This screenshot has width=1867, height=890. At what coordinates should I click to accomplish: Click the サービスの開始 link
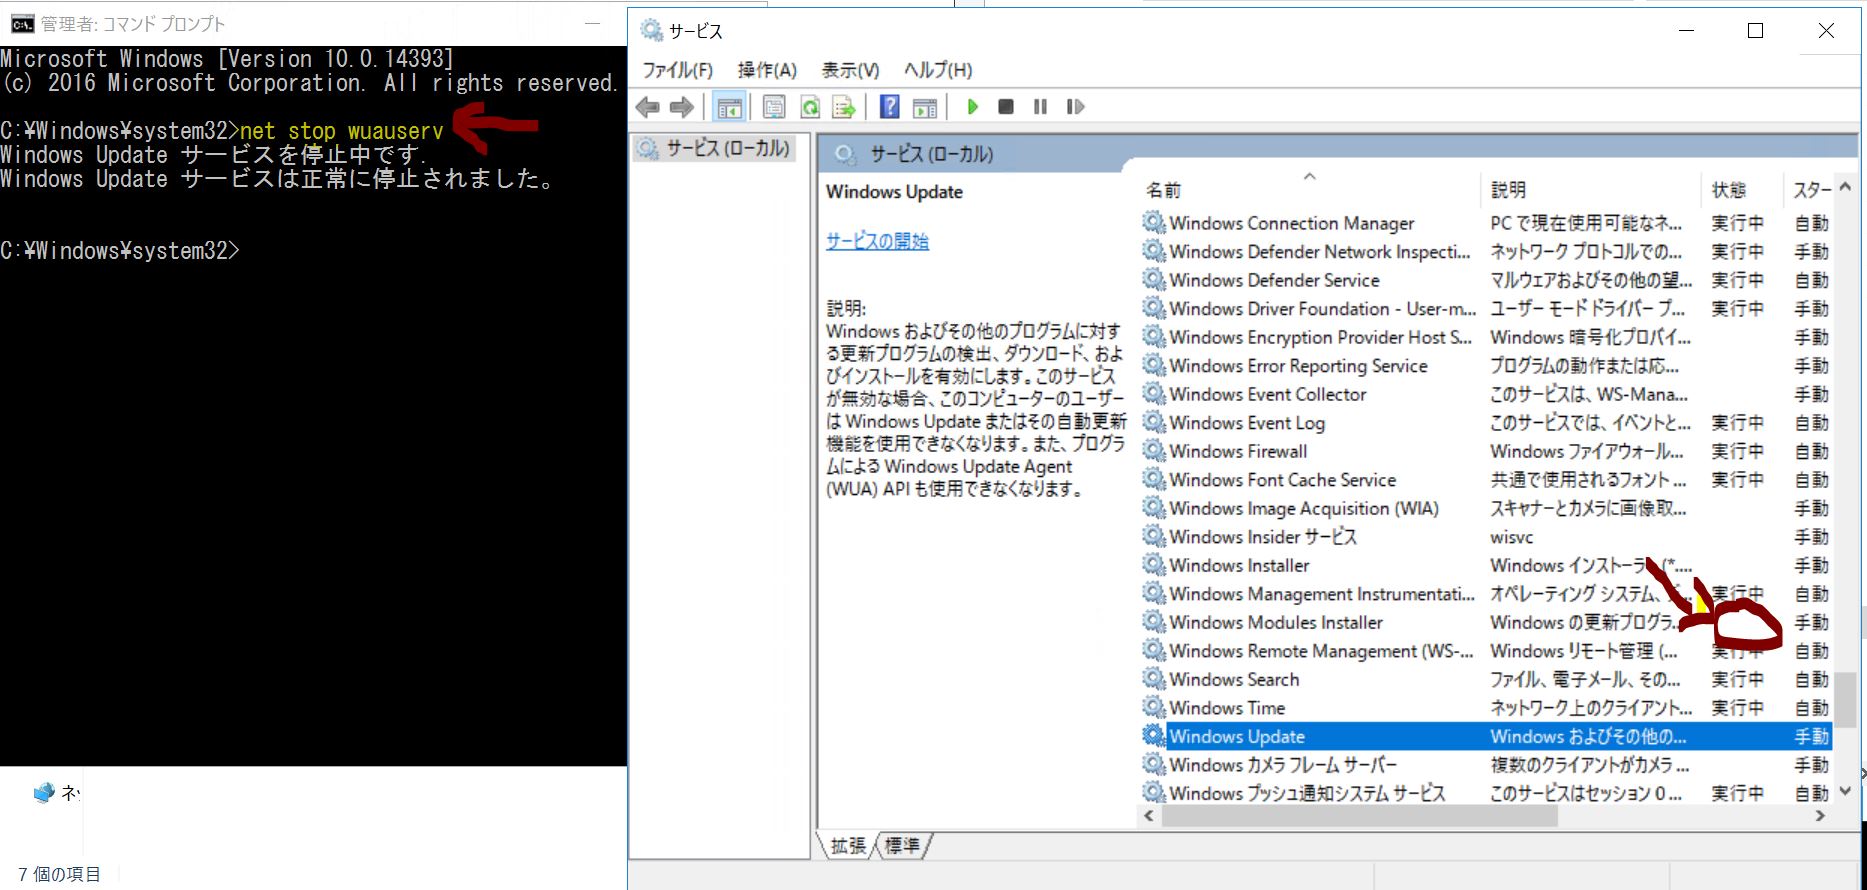[x=877, y=241]
